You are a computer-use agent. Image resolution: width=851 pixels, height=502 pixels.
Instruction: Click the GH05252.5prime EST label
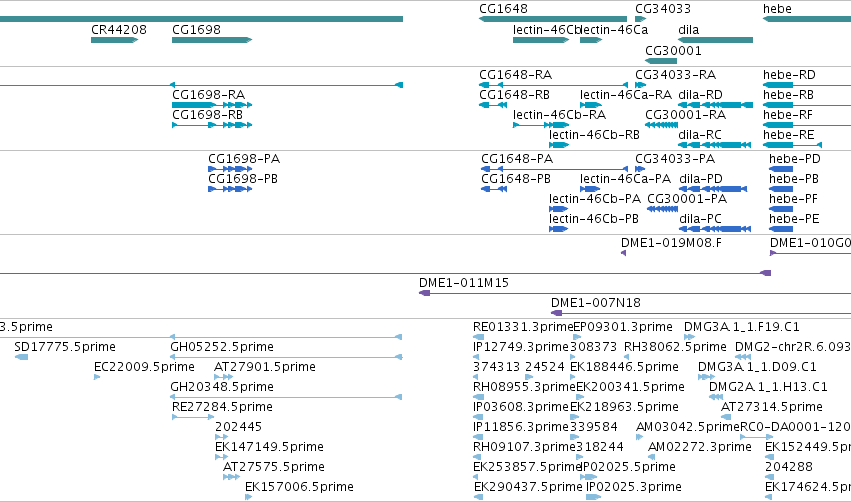[222, 347]
